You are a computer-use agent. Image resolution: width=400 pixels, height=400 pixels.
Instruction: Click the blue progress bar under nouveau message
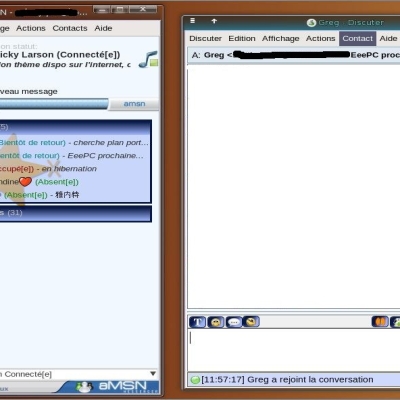tap(54, 104)
